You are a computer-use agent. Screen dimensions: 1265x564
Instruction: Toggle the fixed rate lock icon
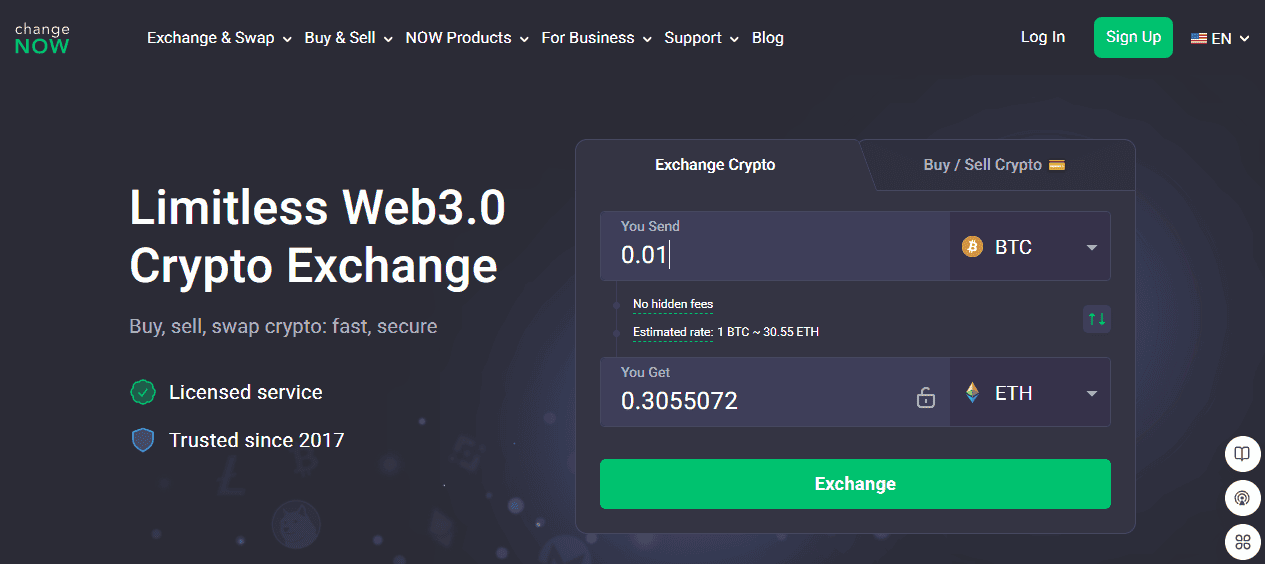click(926, 398)
